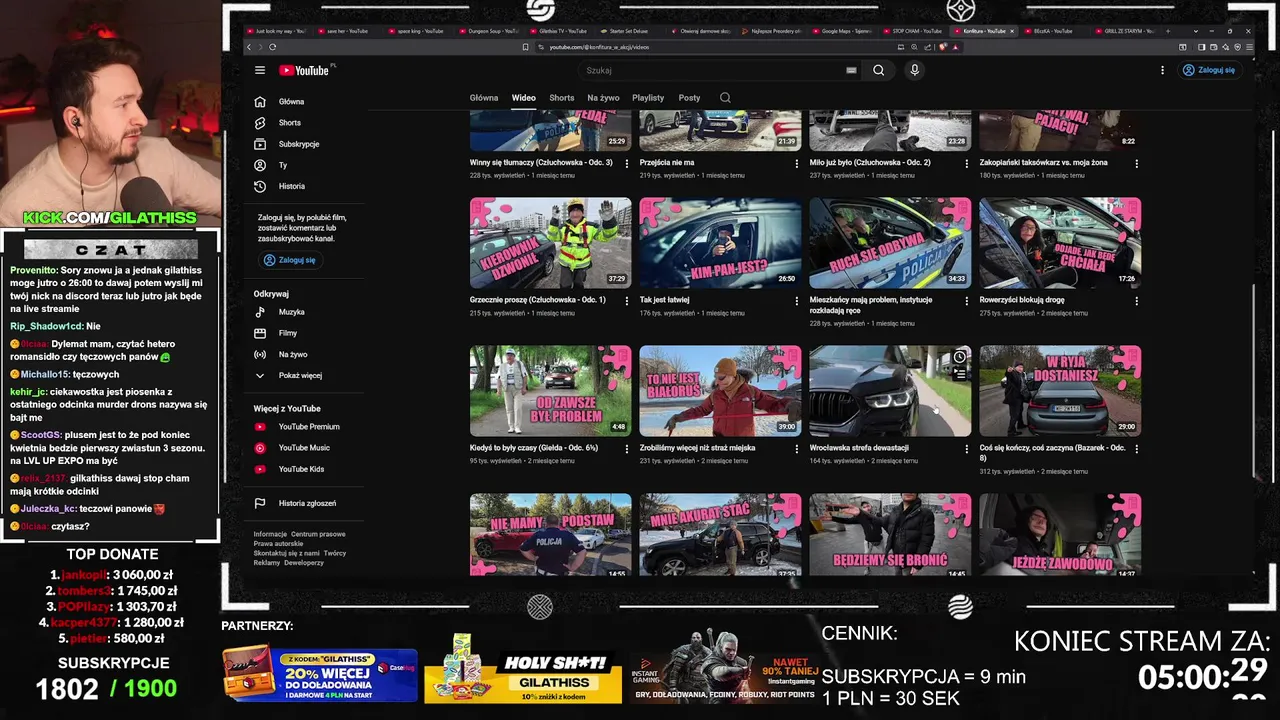Click the channel search magnifier icon
This screenshot has height=720, width=1280.
725,98
